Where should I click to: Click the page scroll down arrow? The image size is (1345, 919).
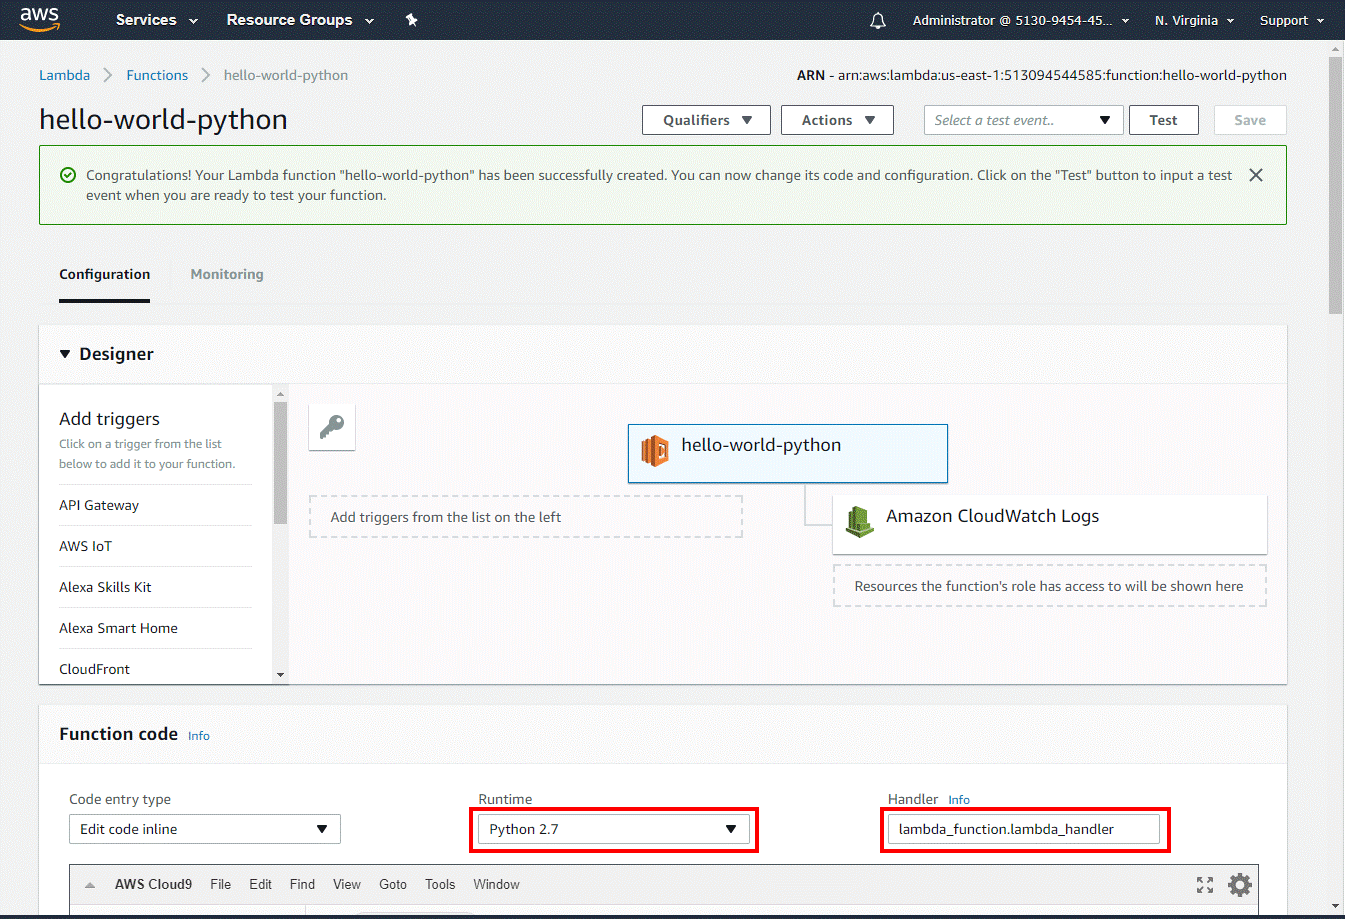coord(1336,906)
